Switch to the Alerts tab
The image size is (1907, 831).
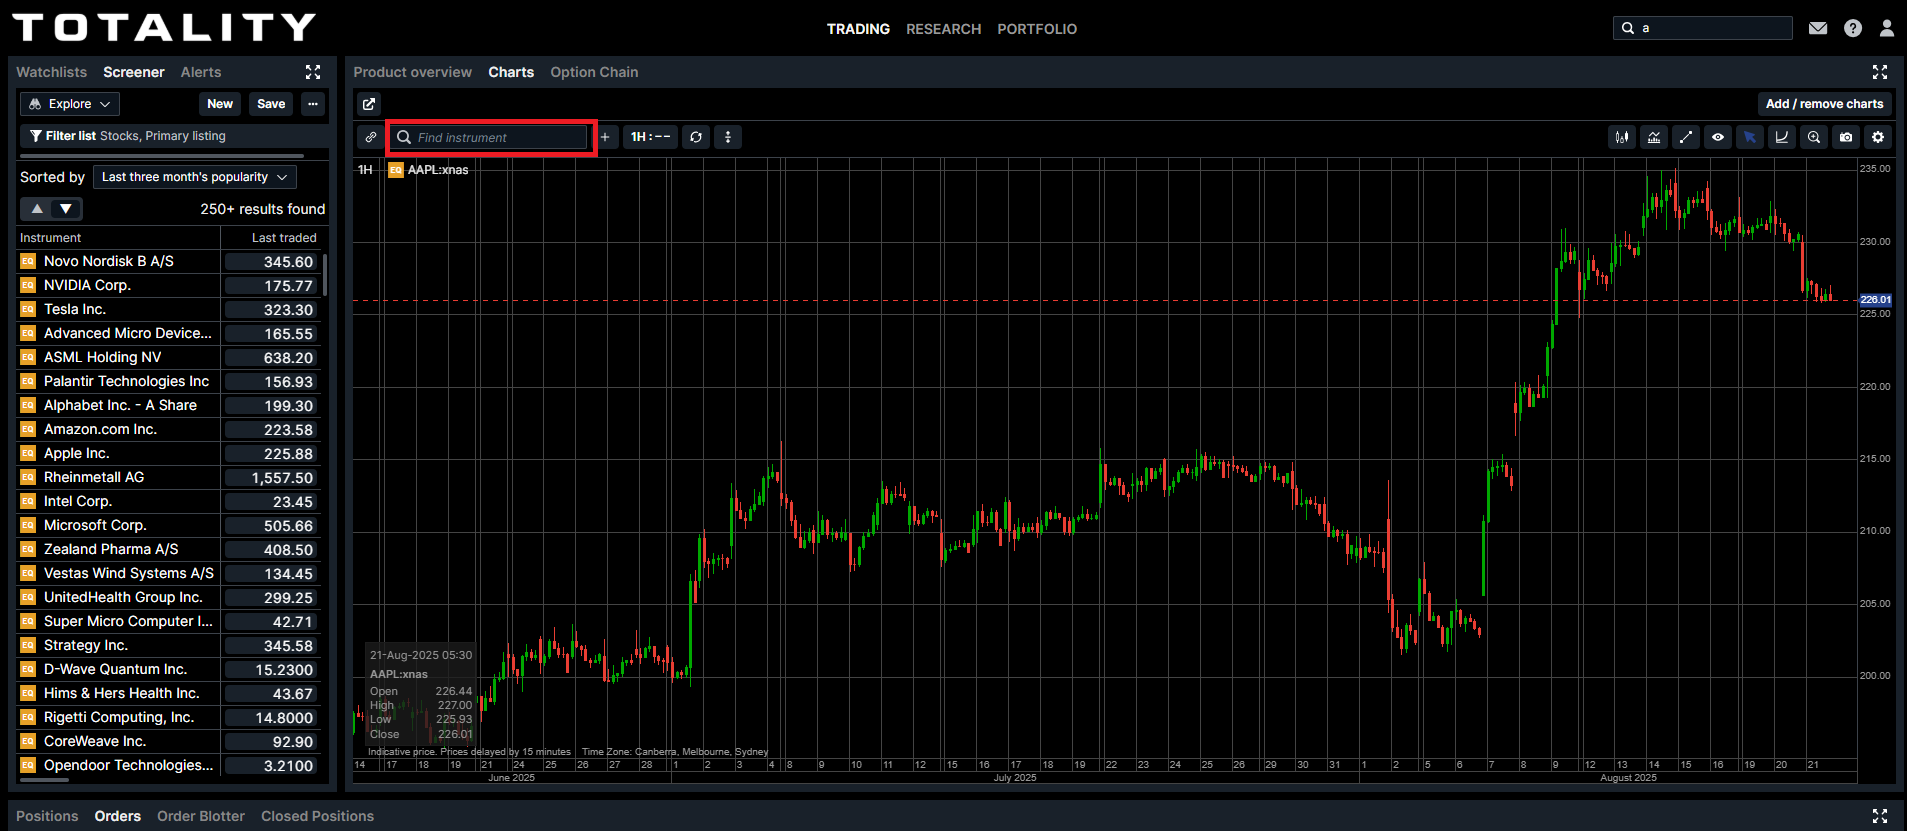click(201, 72)
